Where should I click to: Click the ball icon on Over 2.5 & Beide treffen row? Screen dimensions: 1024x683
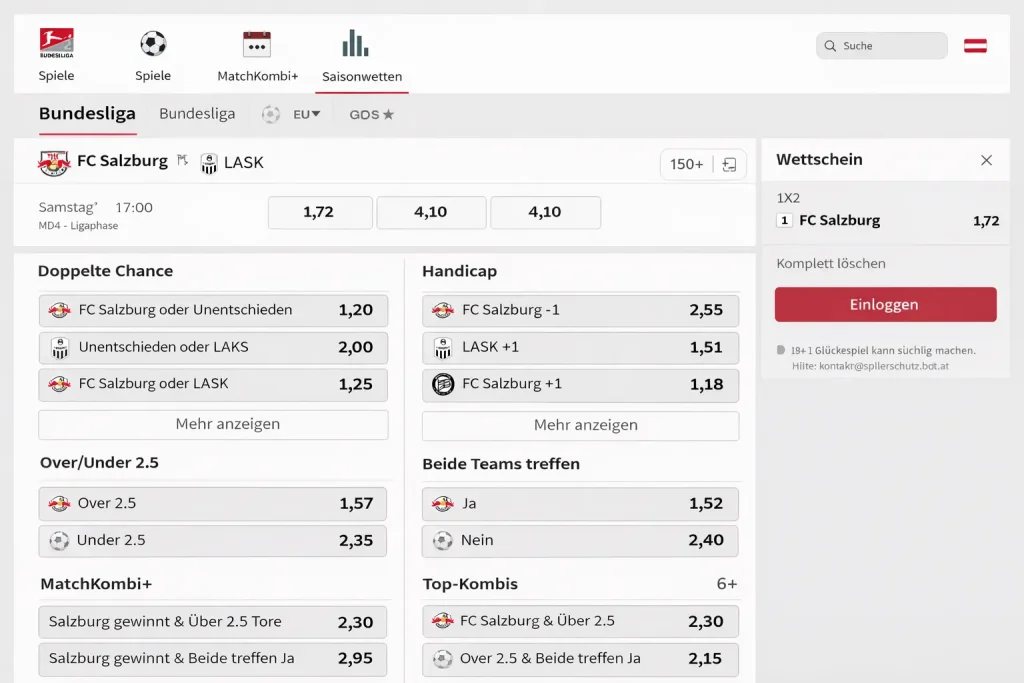[443, 659]
